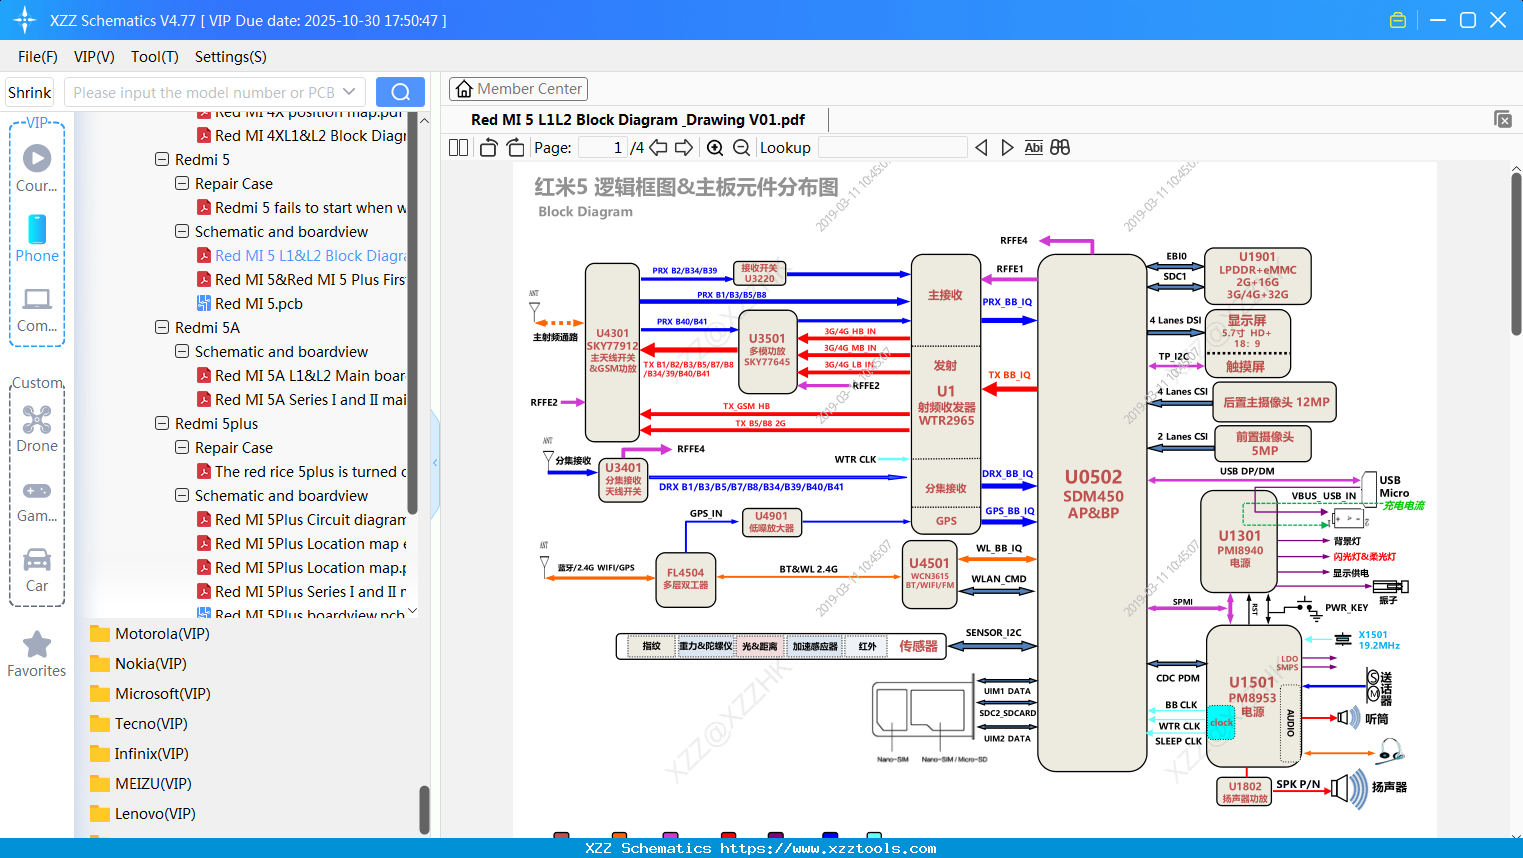Click the Shrink button
The width and height of the screenshot is (1523, 858).
tap(29, 91)
